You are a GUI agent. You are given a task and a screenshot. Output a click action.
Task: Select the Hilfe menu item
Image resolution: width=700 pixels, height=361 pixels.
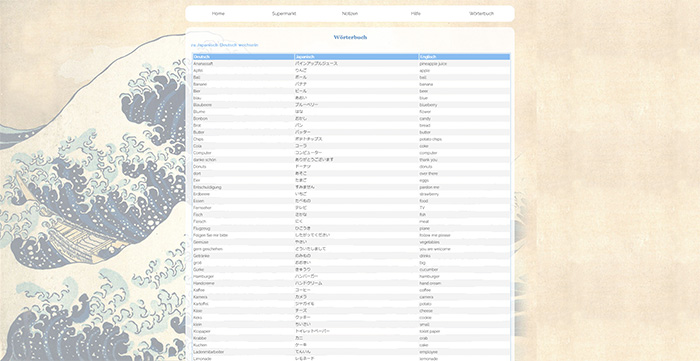[416, 13]
